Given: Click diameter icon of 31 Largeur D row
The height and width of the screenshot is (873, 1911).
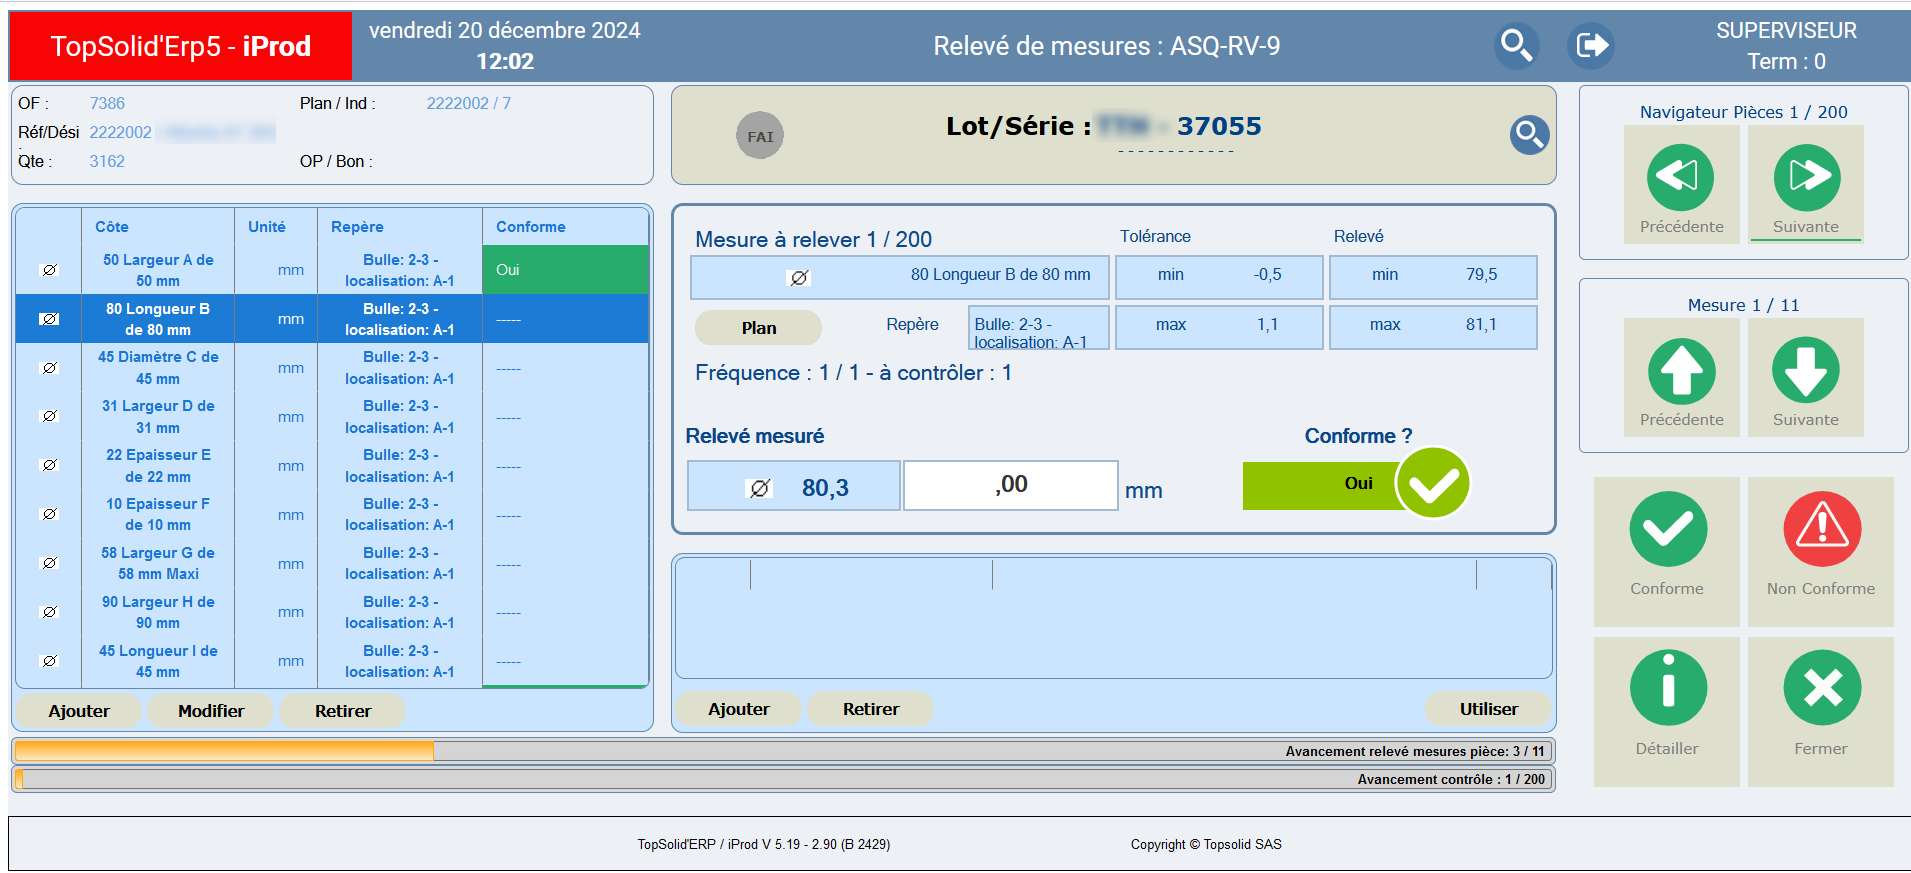Looking at the screenshot, I should (x=49, y=416).
